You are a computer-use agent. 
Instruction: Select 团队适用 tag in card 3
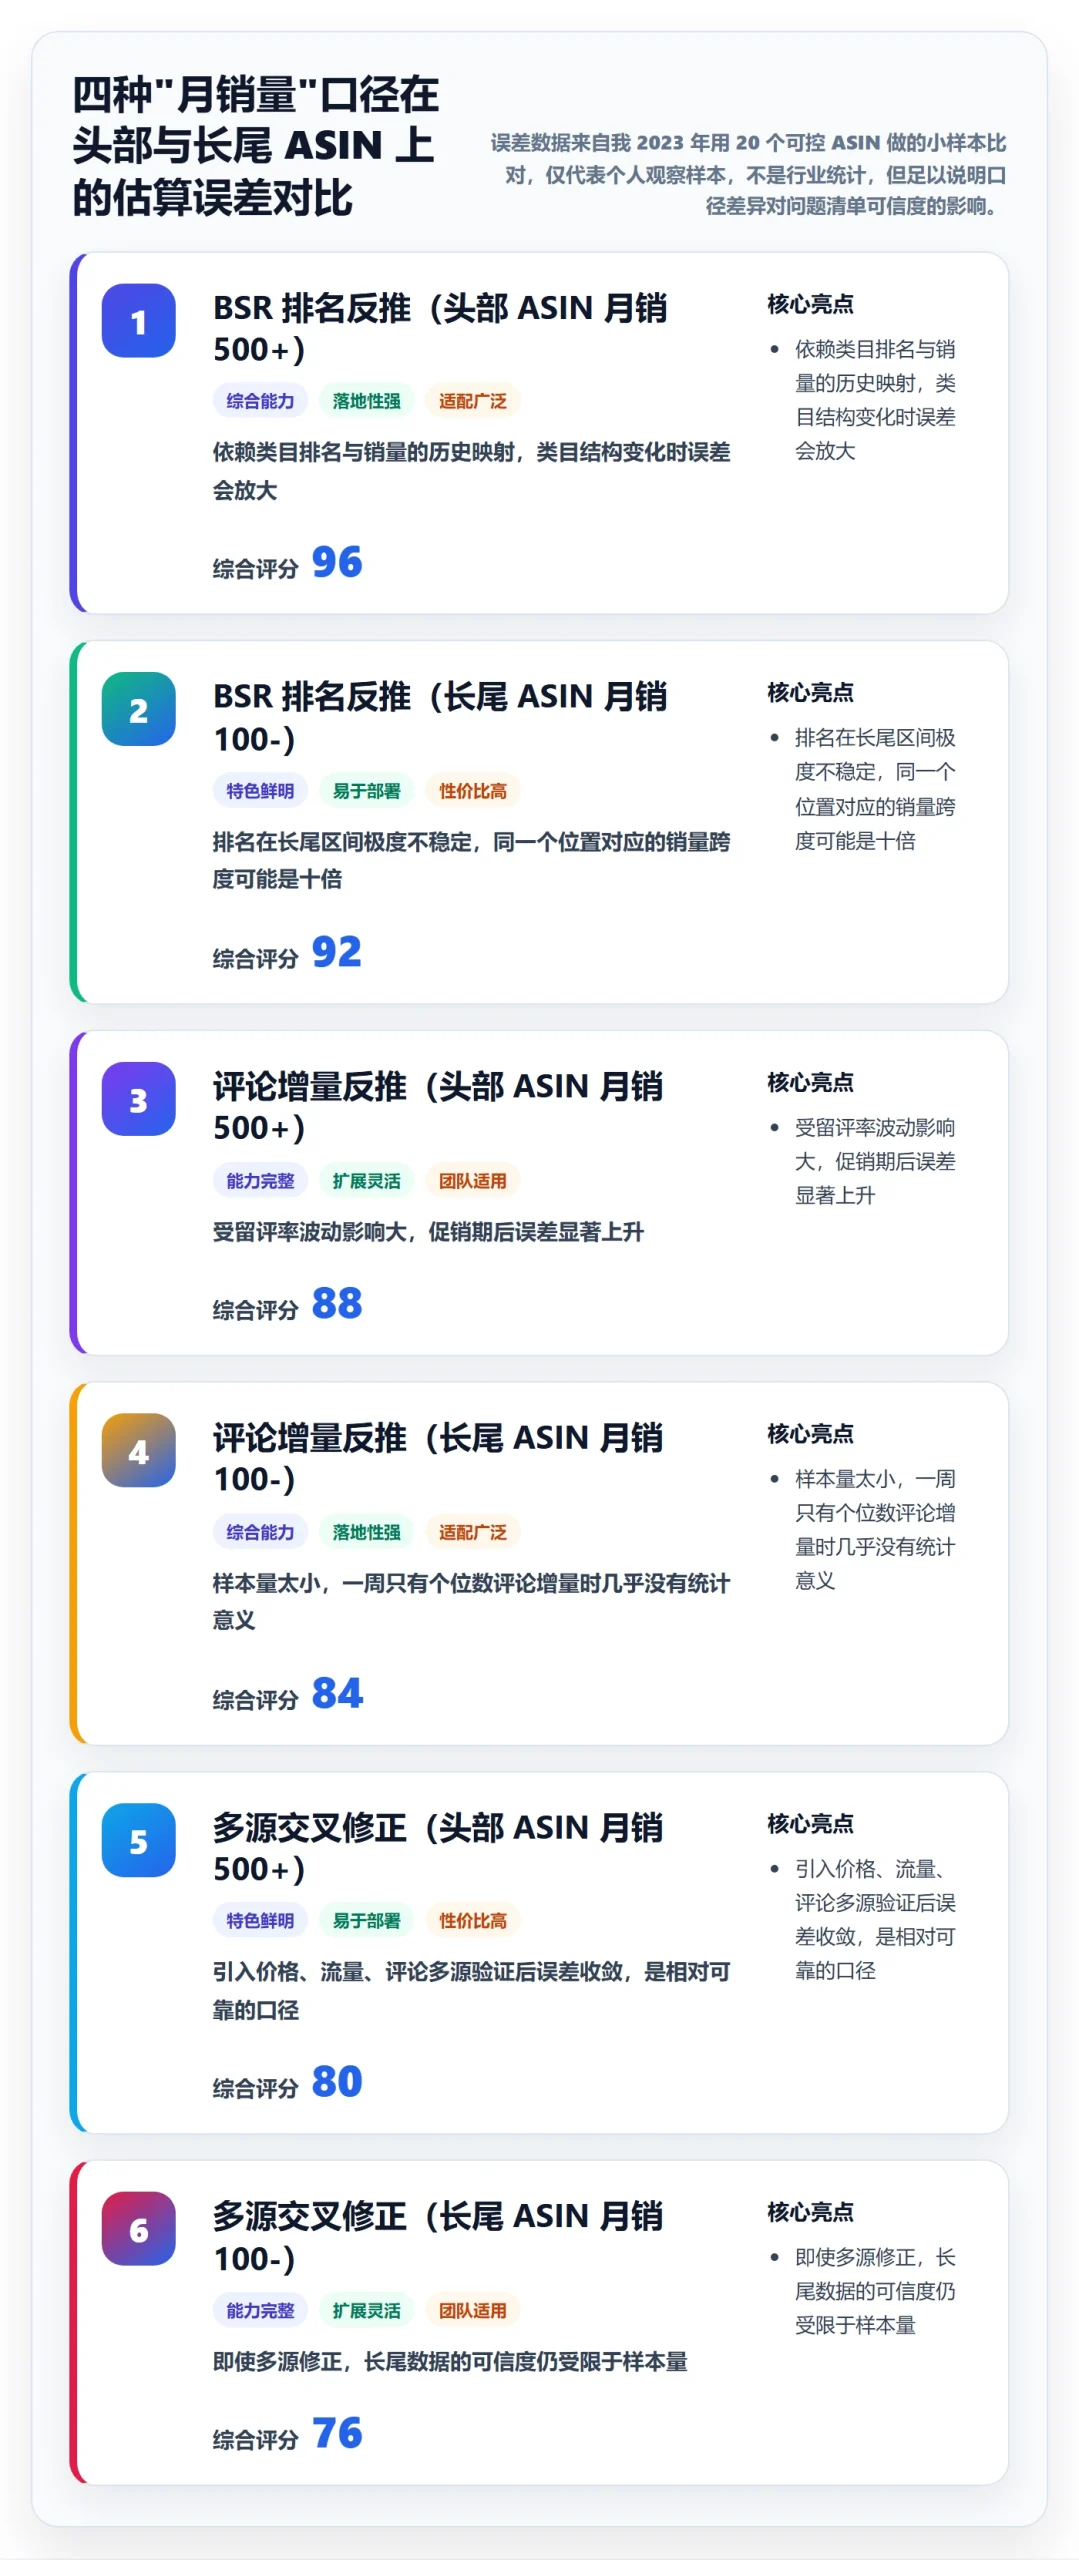[472, 1181]
